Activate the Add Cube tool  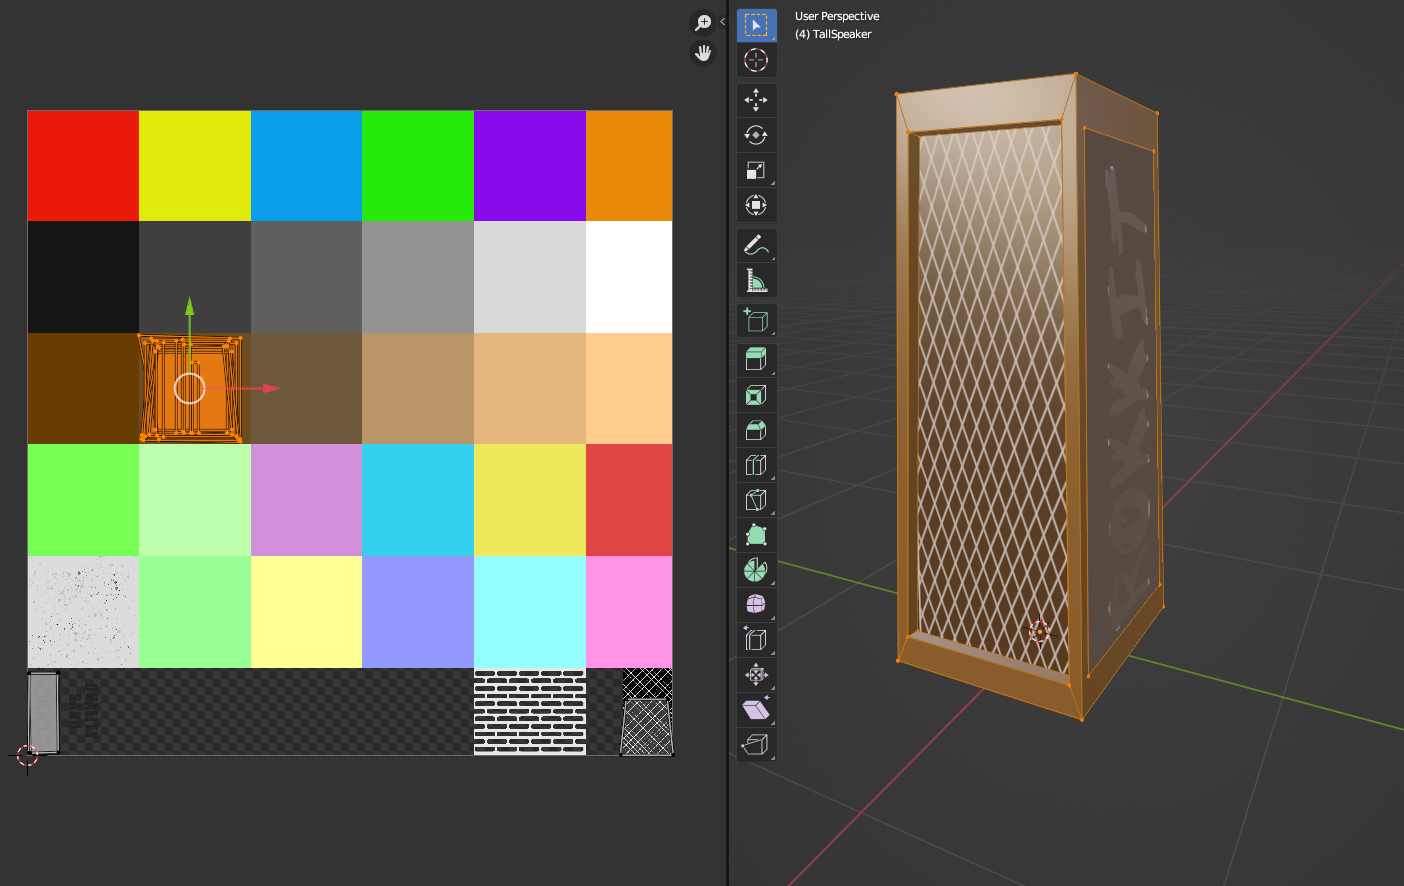pyautogui.click(x=756, y=320)
